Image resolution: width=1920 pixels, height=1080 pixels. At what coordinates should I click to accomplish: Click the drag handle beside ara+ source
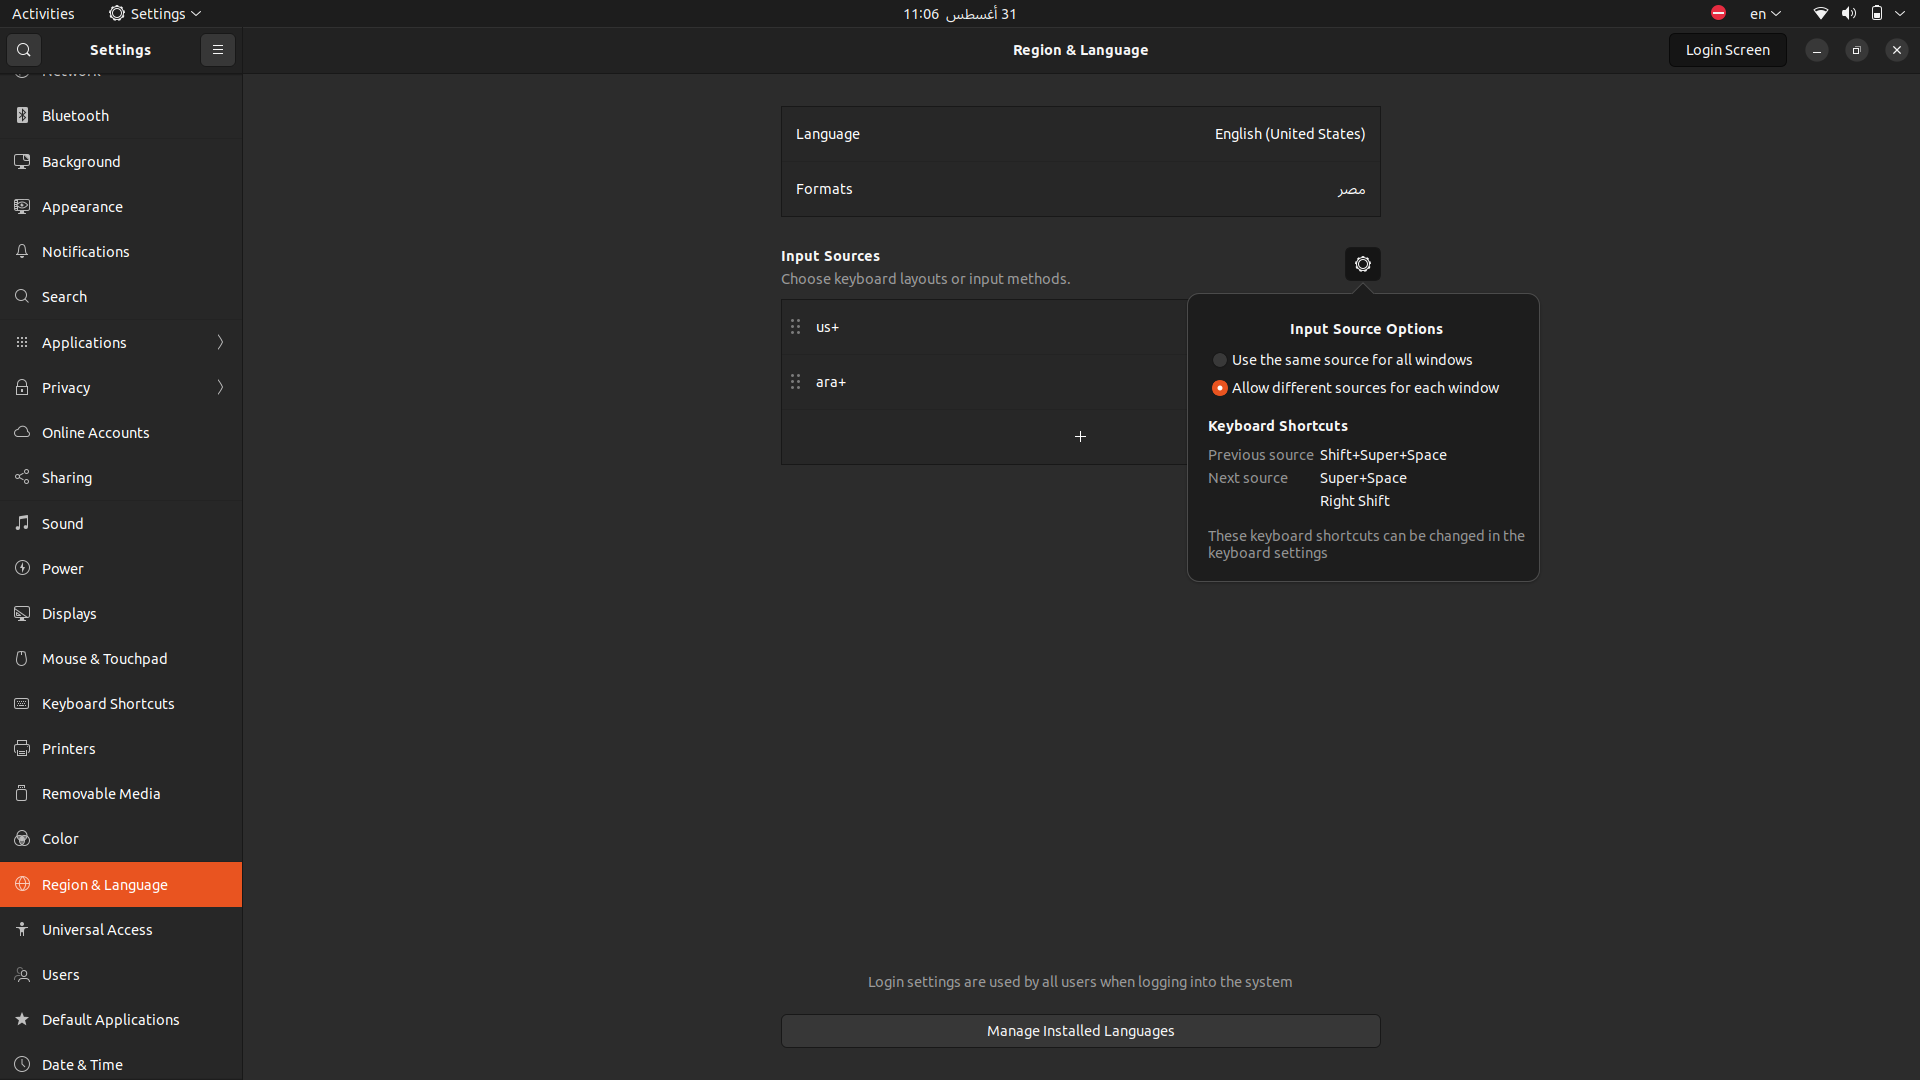tap(796, 382)
